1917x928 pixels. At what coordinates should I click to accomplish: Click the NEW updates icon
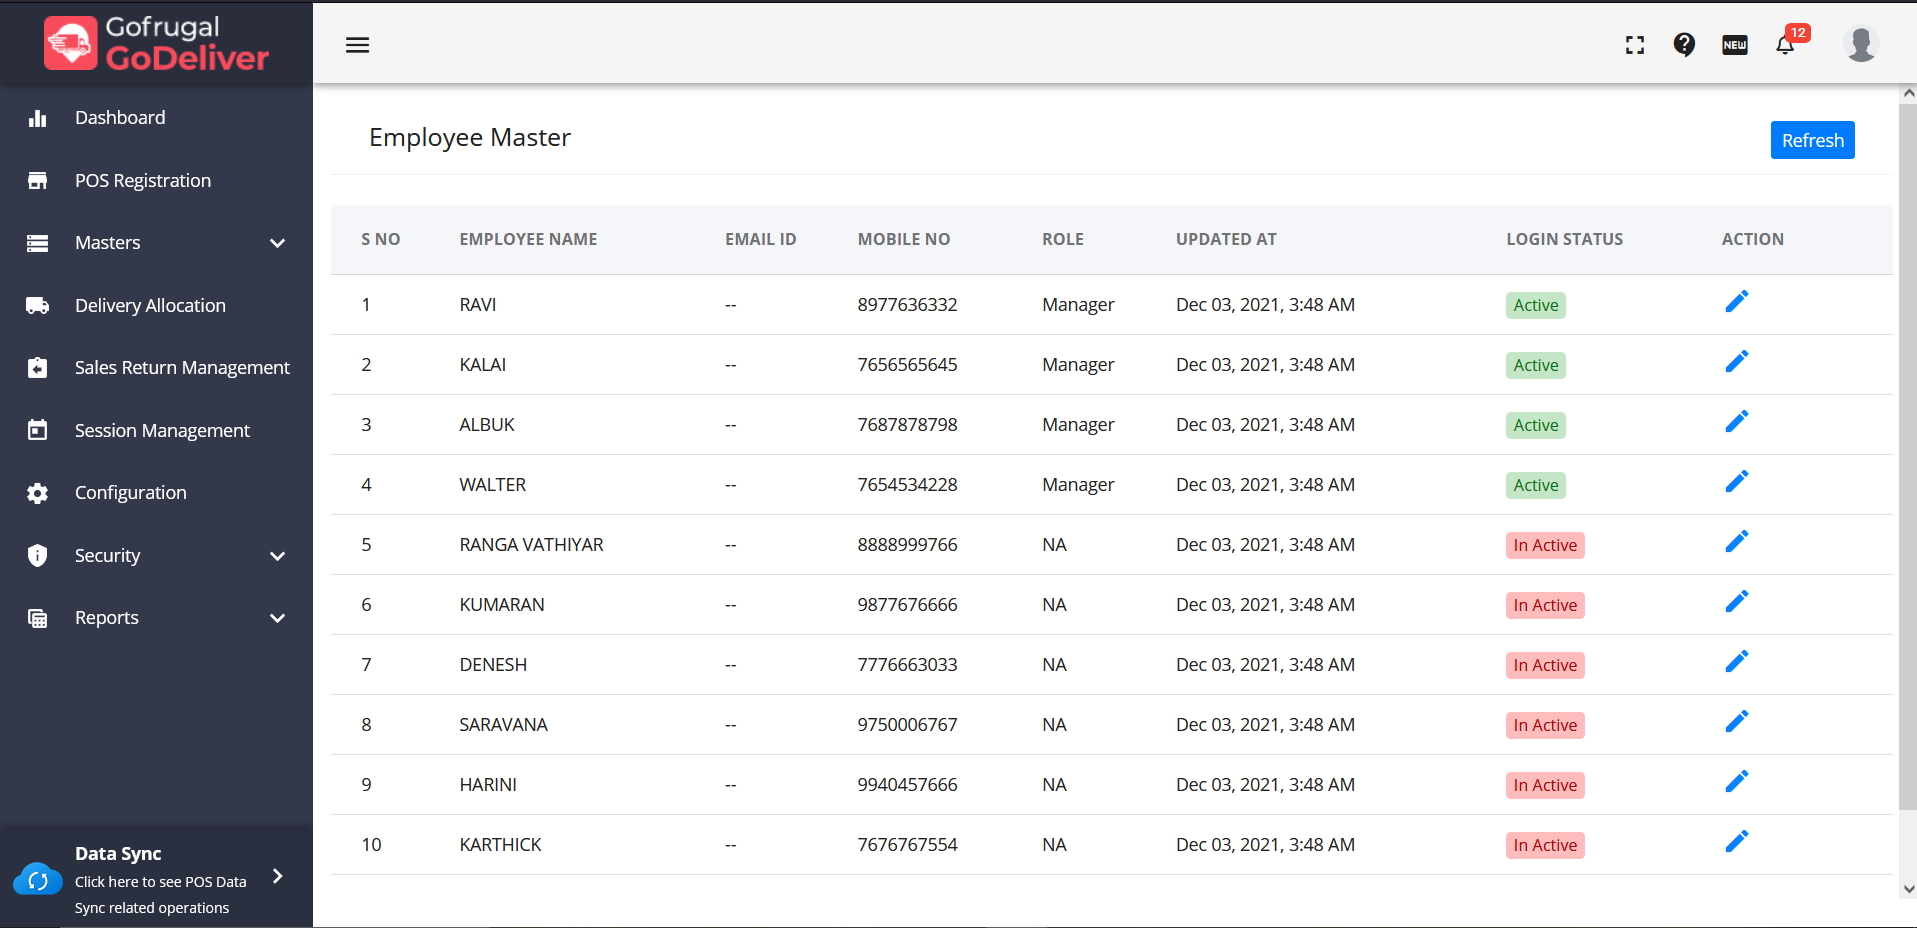pos(1735,45)
